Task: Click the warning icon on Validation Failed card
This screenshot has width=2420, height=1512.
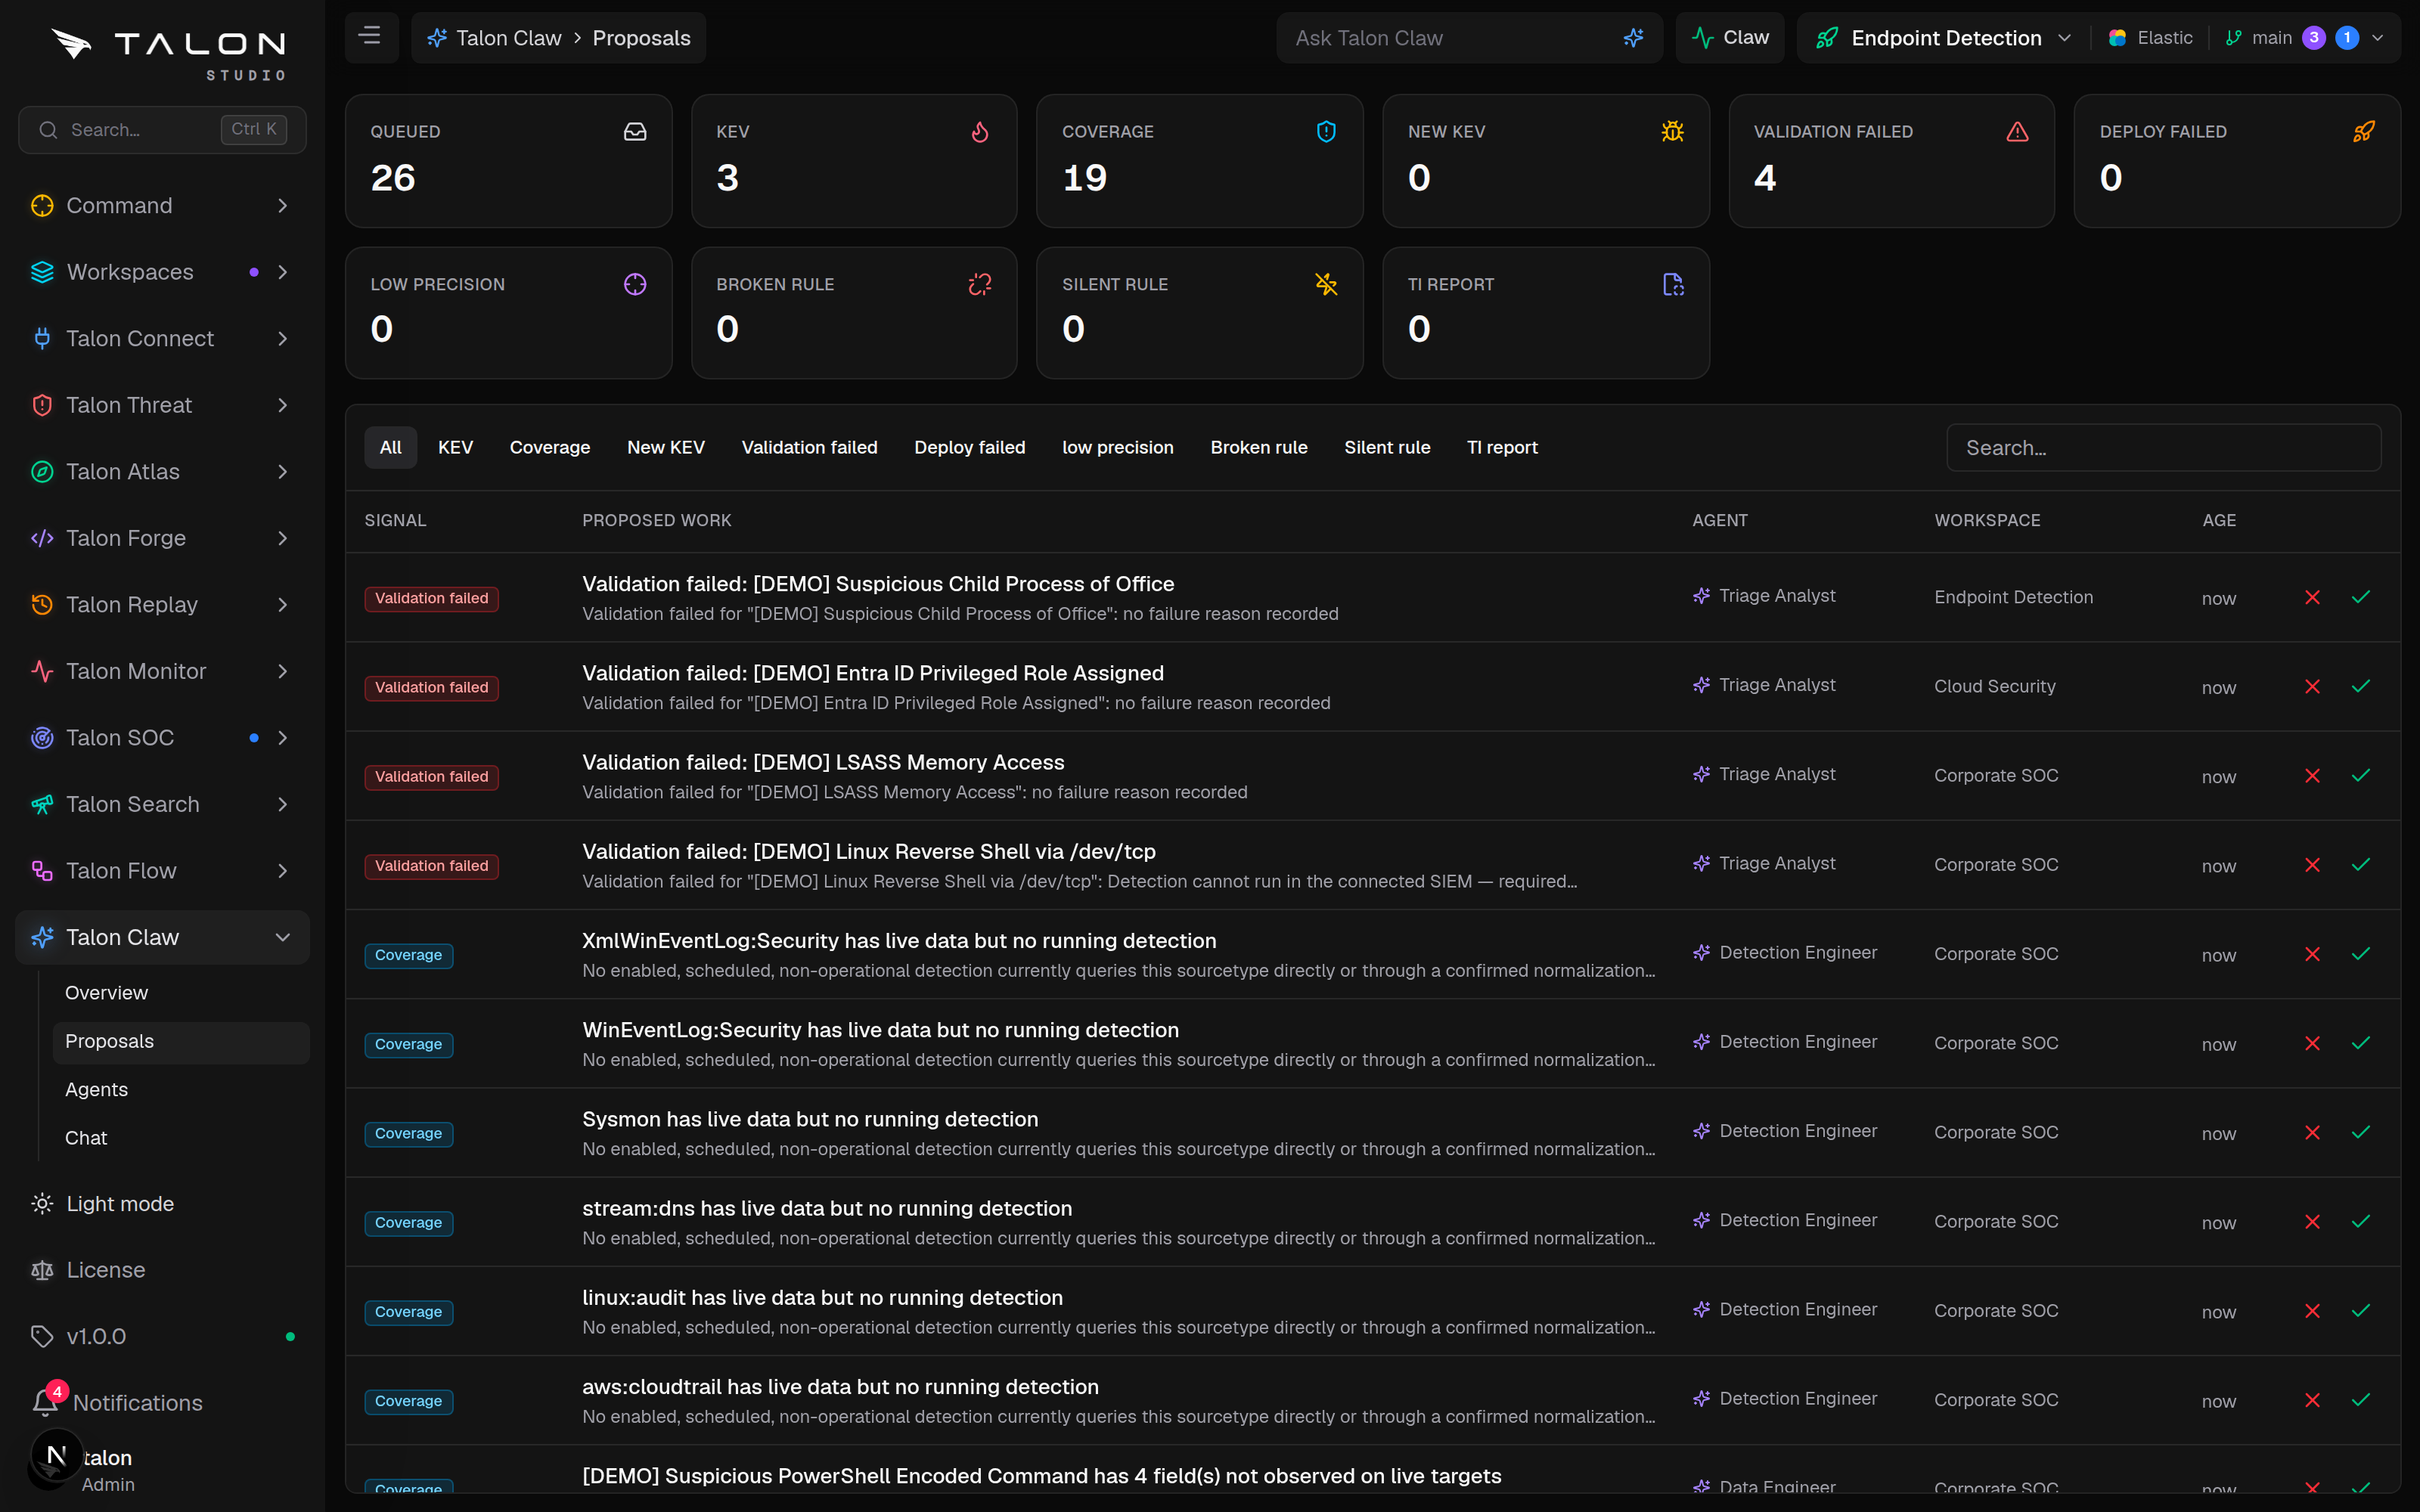Action: (2017, 132)
